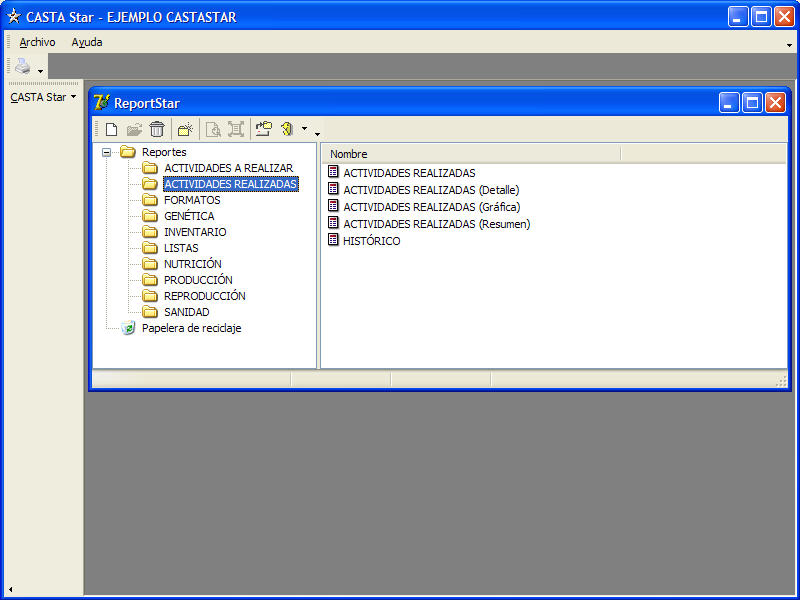Select ACTIVIDADES REALIZADAS (Detalle) report
The width and height of the screenshot is (800, 600).
tap(431, 190)
